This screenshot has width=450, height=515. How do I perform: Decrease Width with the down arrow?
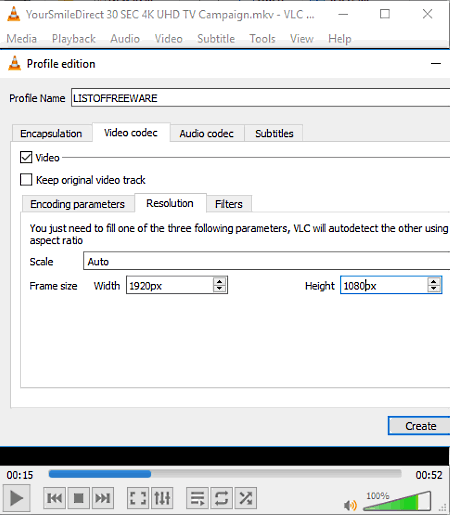(219, 289)
